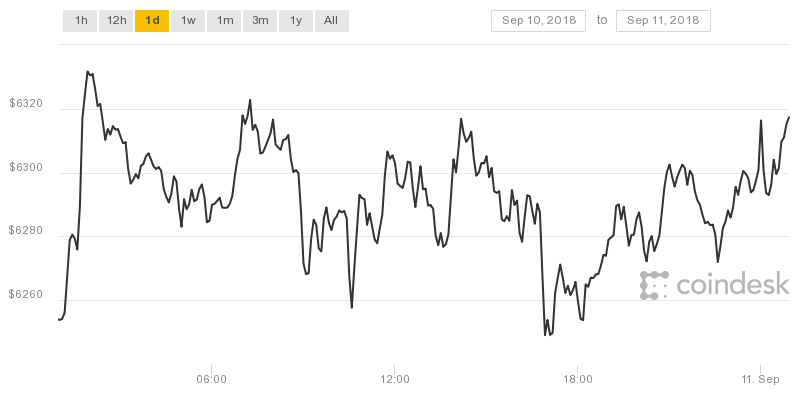Click the CoinDesk logo icon watermark
The image size is (800, 400).
tap(654, 285)
